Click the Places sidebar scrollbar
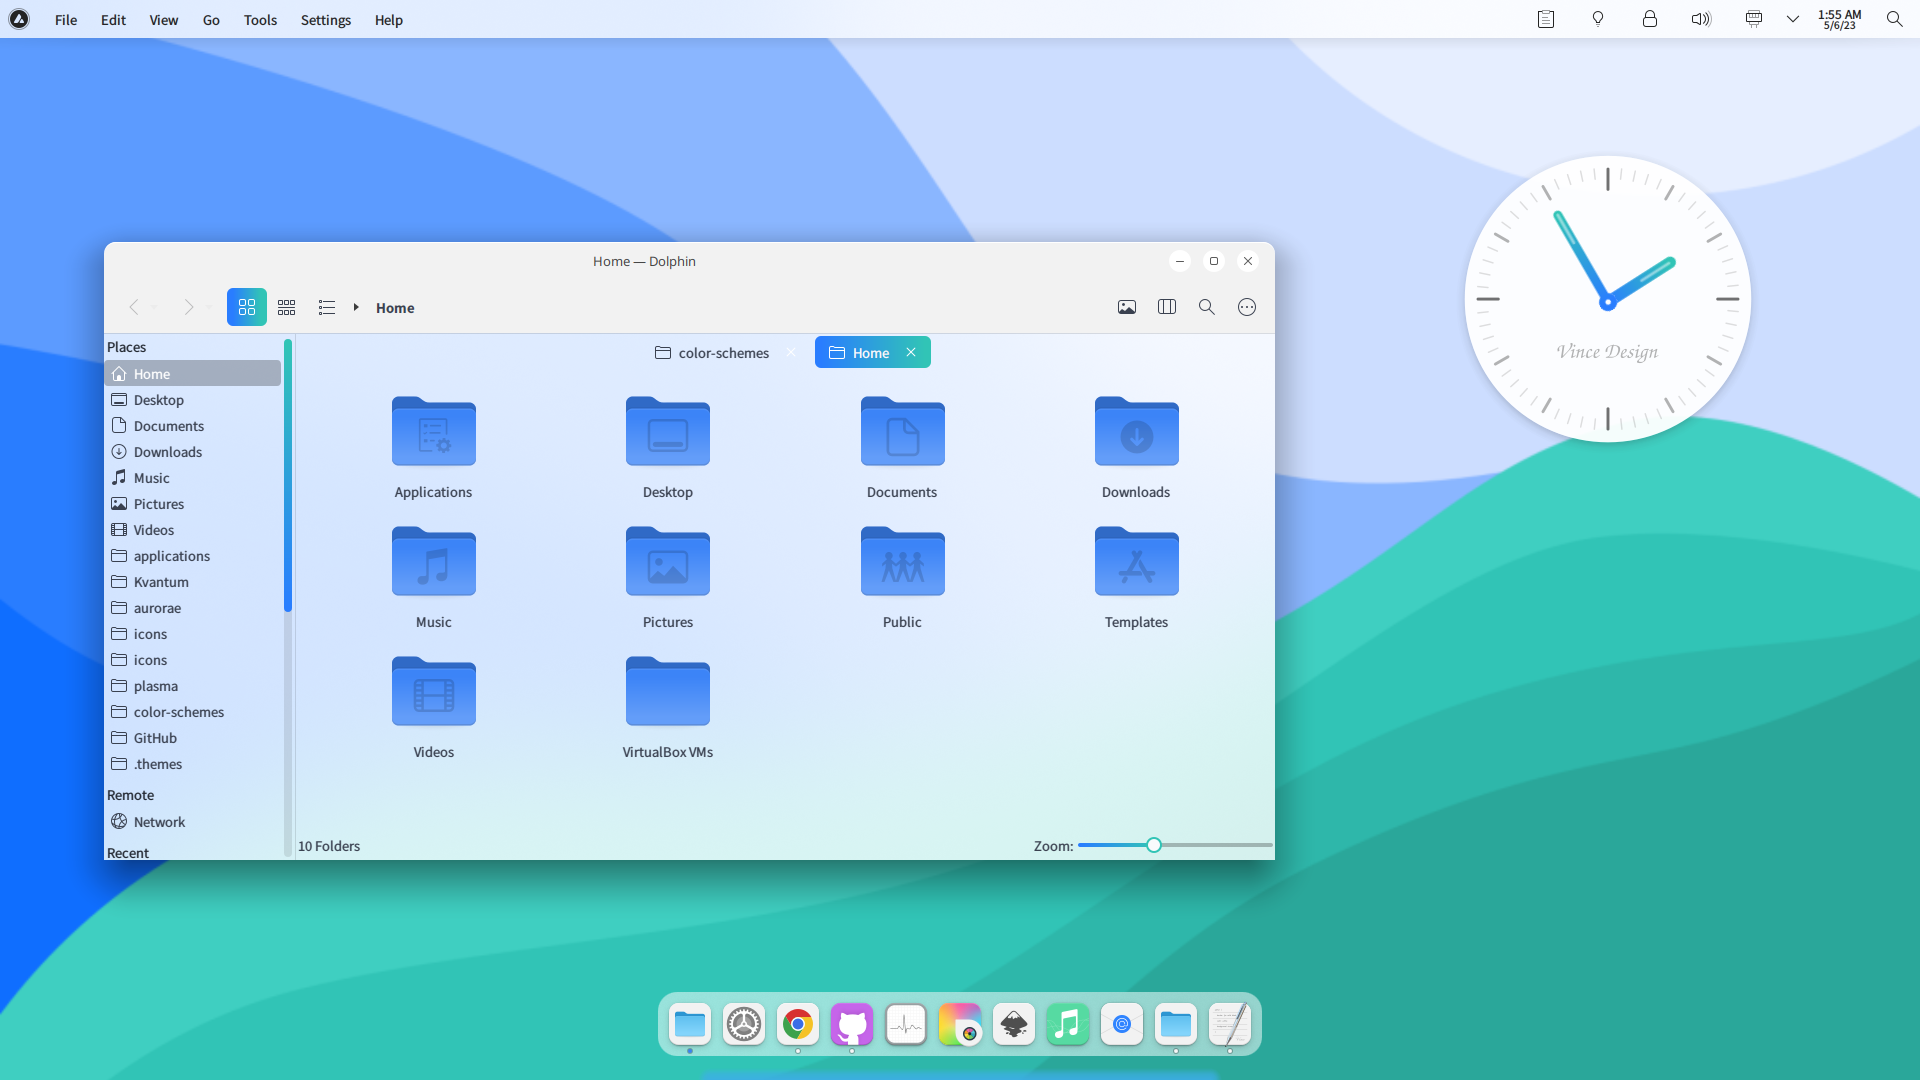The image size is (1920, 1080). [x=288, y=476]
